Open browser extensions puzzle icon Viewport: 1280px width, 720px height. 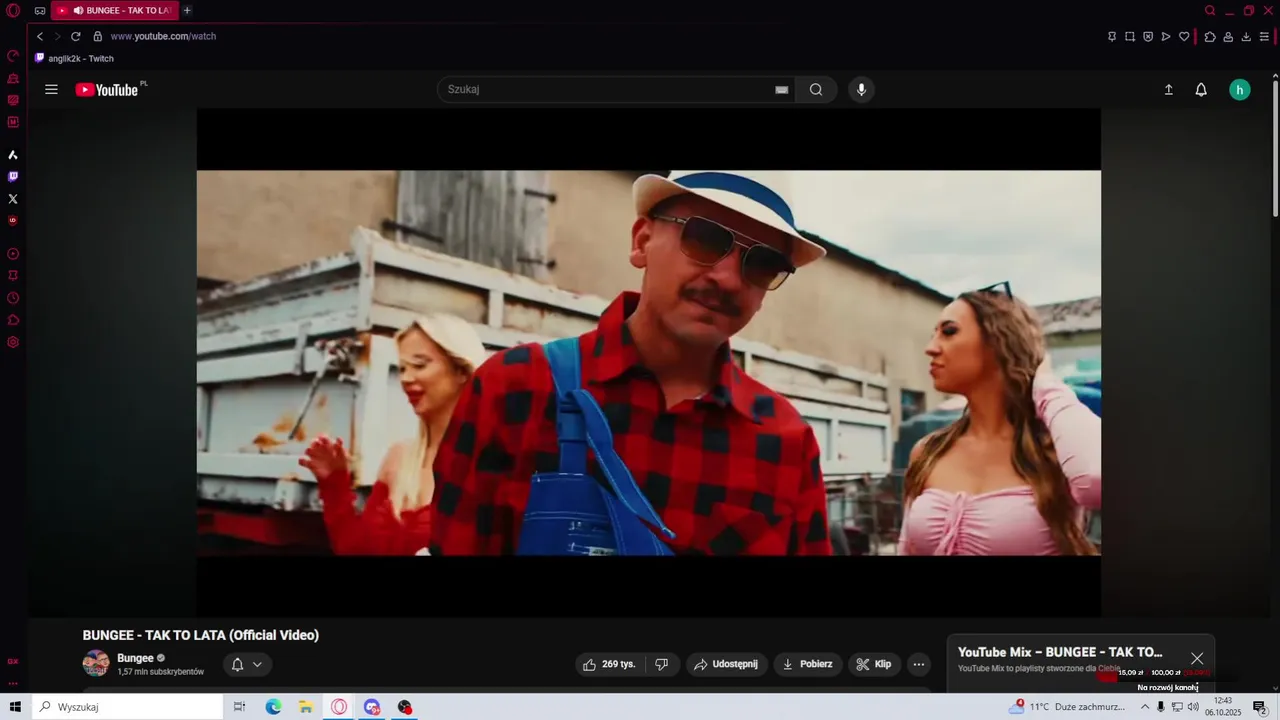(x=1210, y=37)
